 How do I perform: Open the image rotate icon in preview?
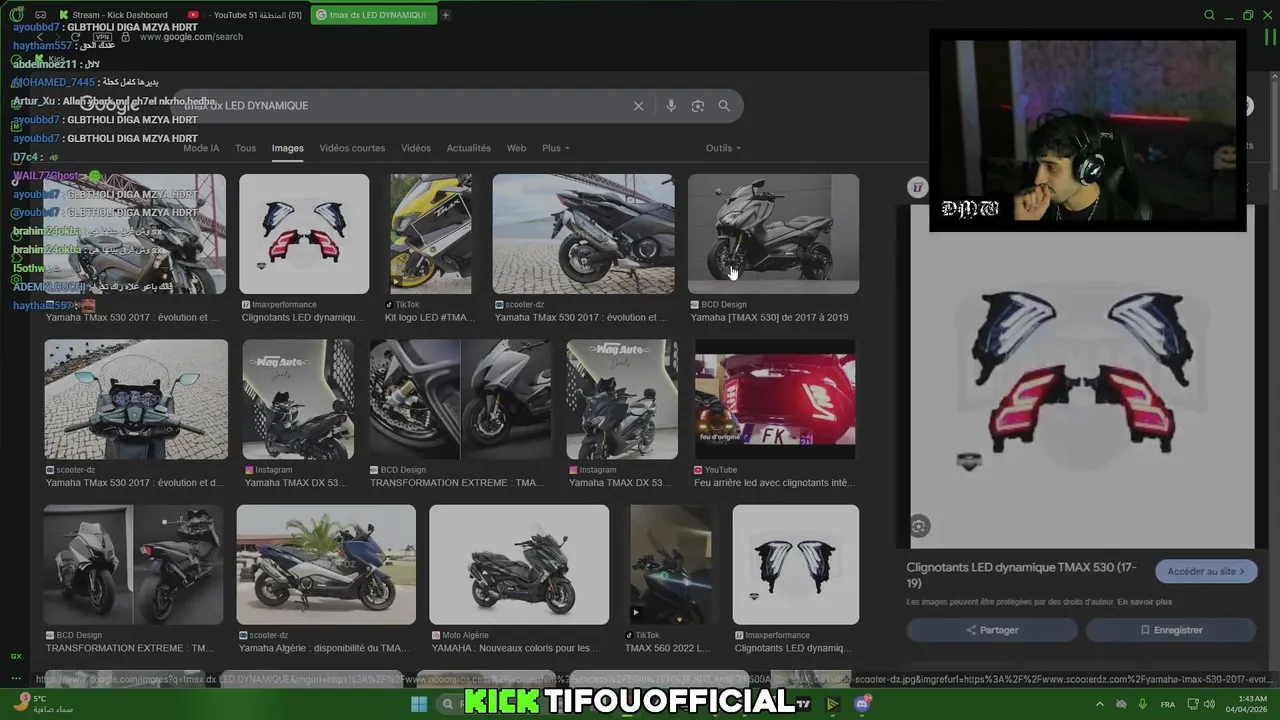coord(919,526)
